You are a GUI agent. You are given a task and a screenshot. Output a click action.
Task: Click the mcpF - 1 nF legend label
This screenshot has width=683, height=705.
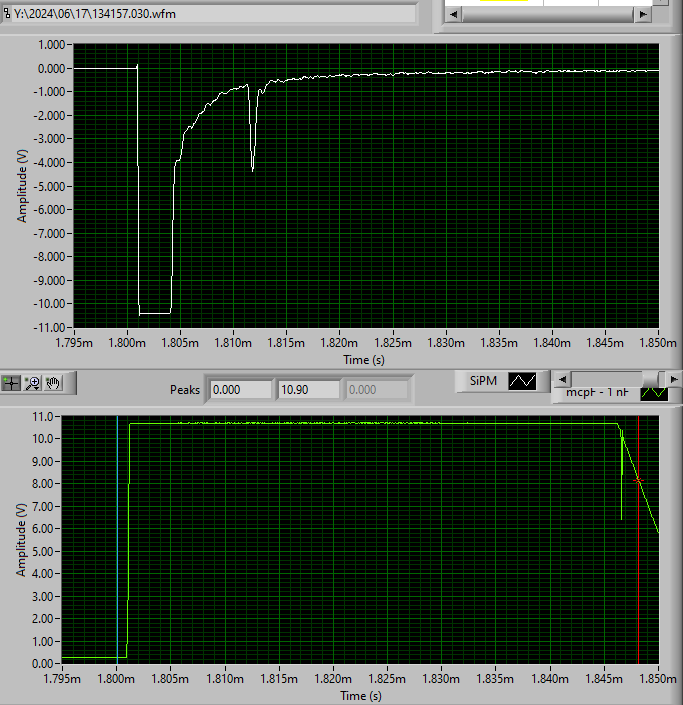(597, 393)
